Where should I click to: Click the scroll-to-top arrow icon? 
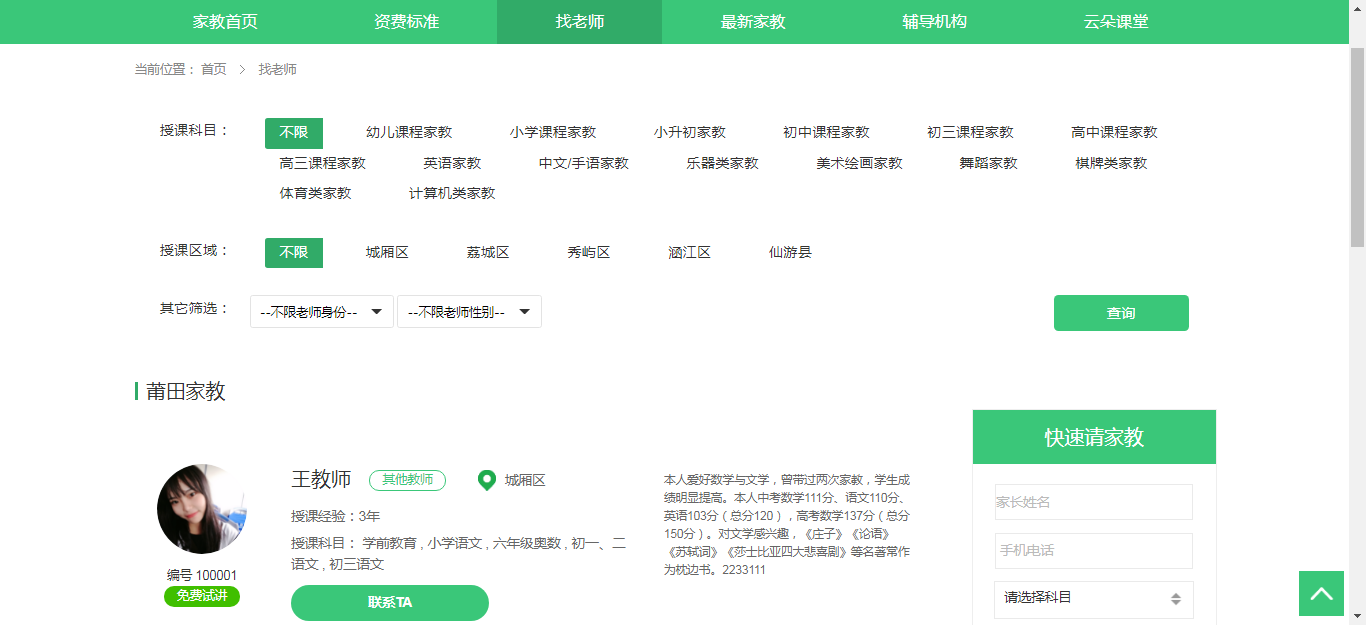(x=1321, y=594)
